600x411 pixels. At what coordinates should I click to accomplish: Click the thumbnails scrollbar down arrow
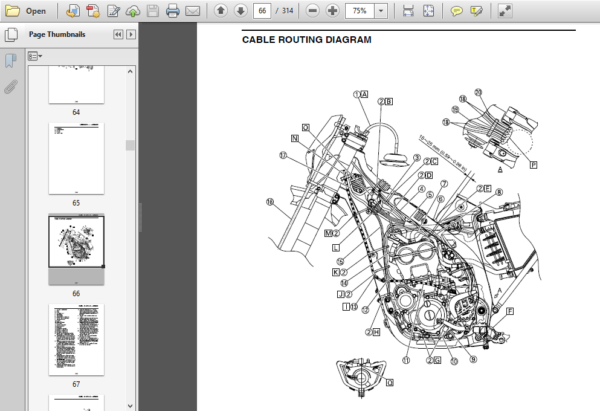tap(130, 406)
